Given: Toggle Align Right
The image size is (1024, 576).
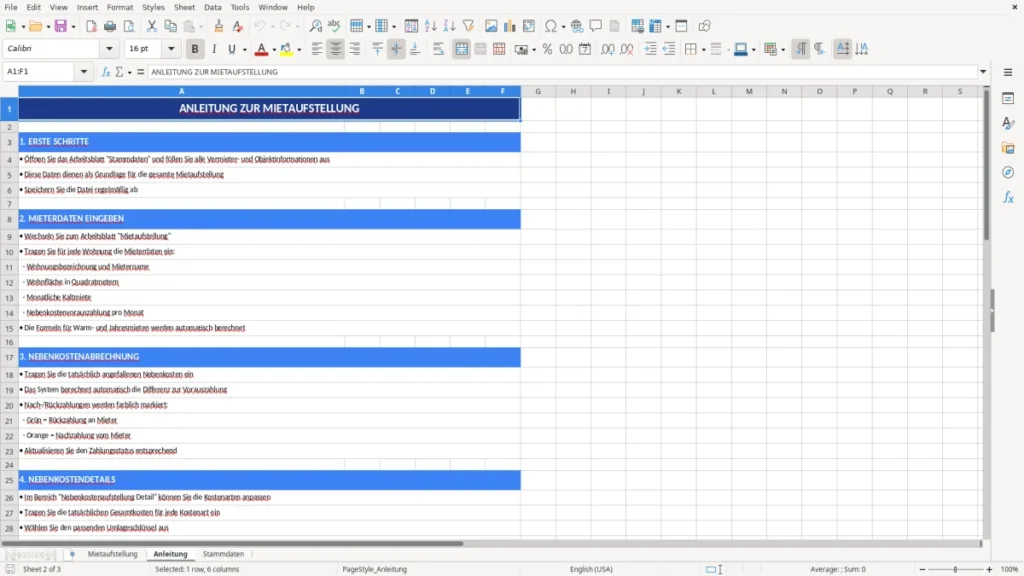Looking at the screenshot, I should (355, 49).
